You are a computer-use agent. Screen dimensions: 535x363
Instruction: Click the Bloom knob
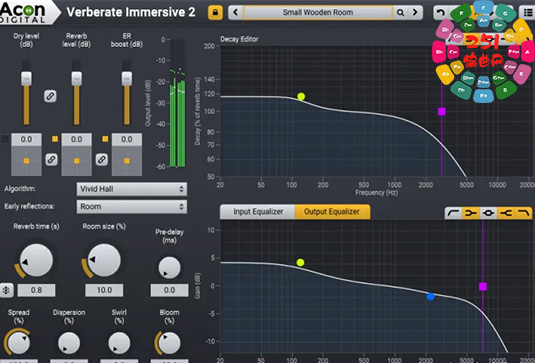click(169, 343)
